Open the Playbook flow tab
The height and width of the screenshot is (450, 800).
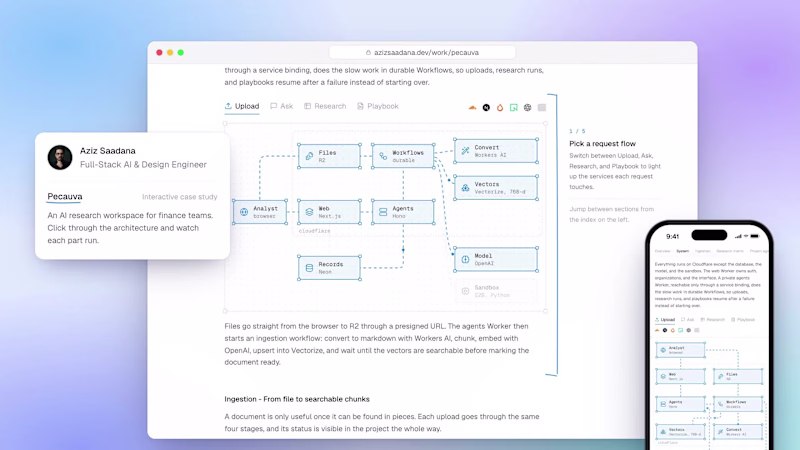pyautogui.click(x=378, y=106)
